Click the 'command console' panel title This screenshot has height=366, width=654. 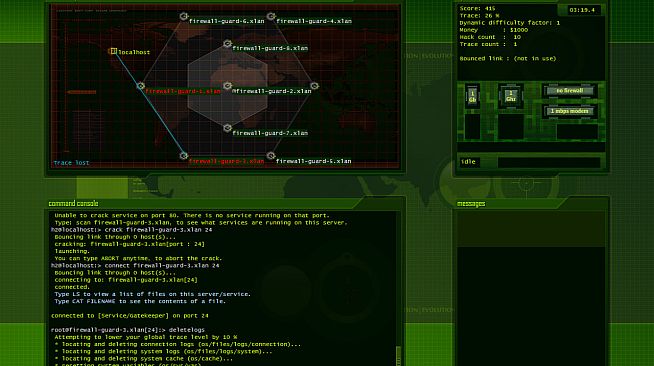73,203
